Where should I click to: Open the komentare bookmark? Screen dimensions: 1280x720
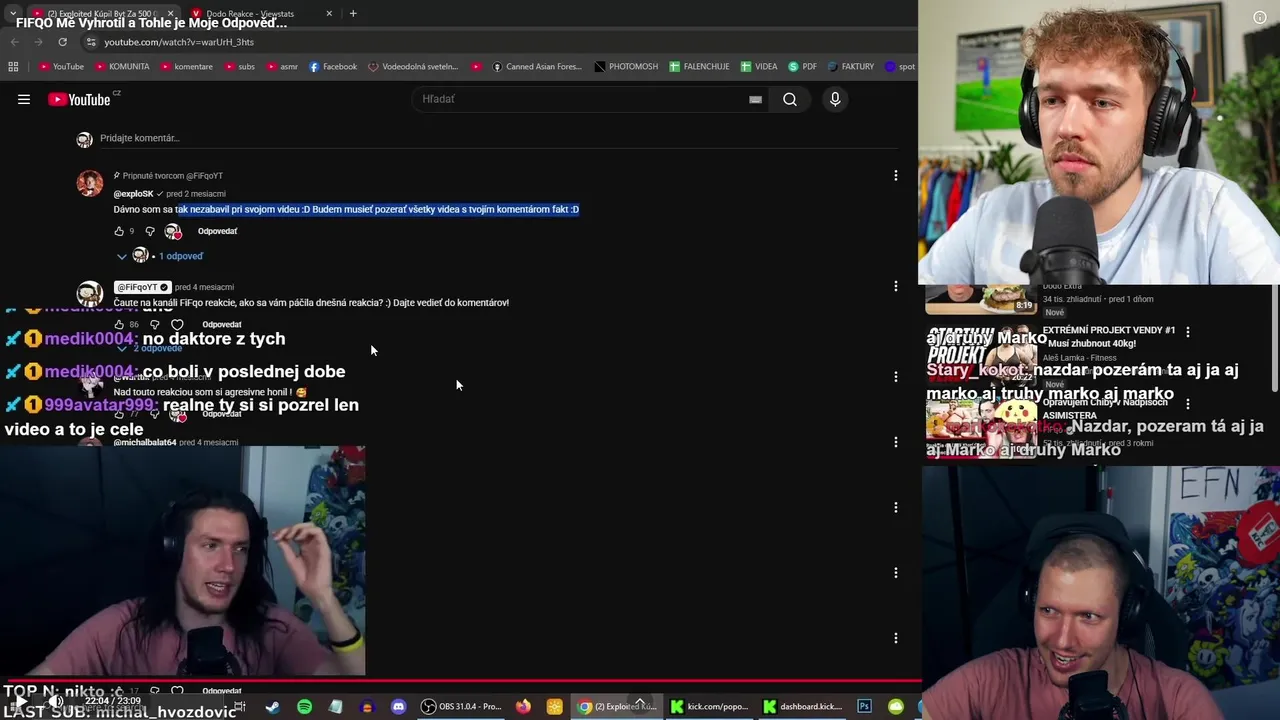click(186, 66)
